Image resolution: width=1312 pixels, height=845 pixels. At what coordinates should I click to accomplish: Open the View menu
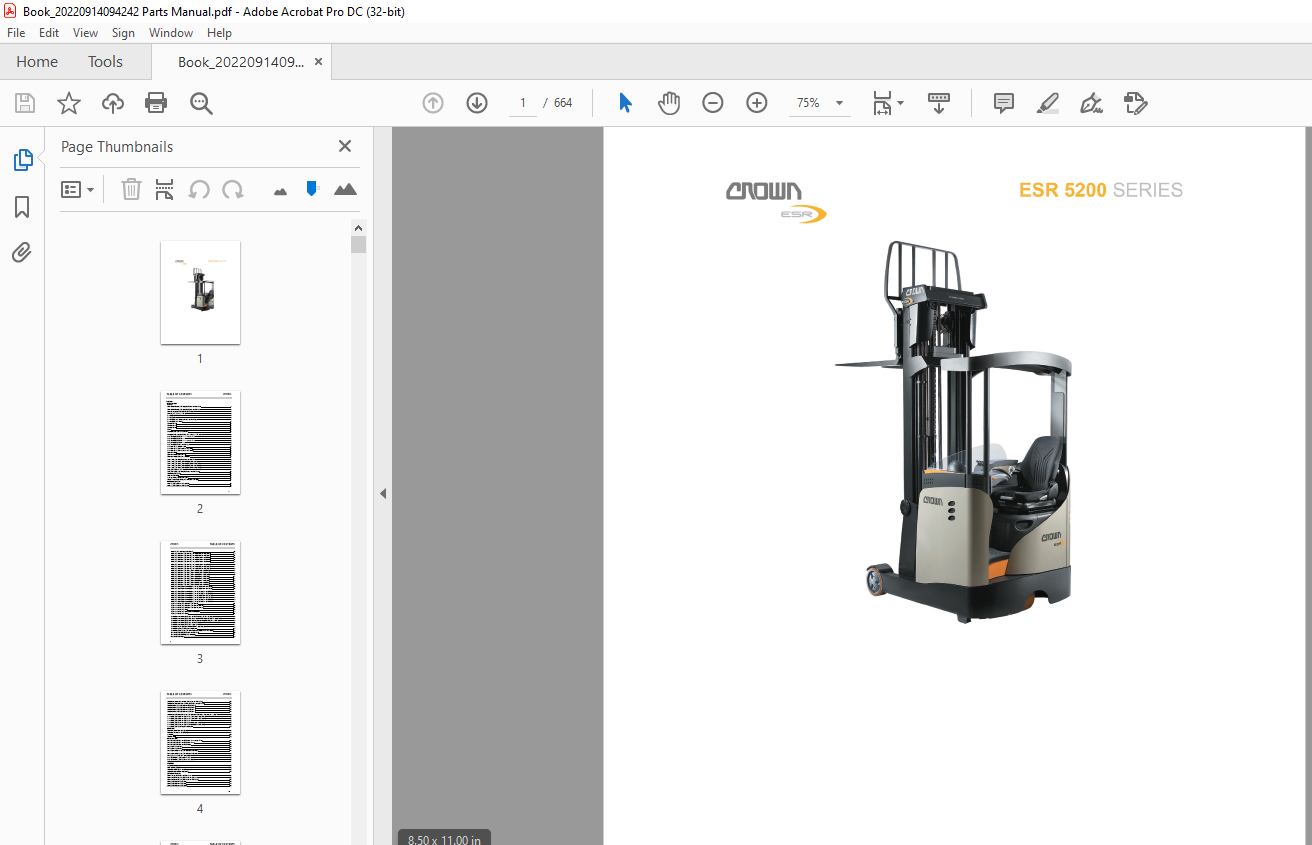(86, 33)
